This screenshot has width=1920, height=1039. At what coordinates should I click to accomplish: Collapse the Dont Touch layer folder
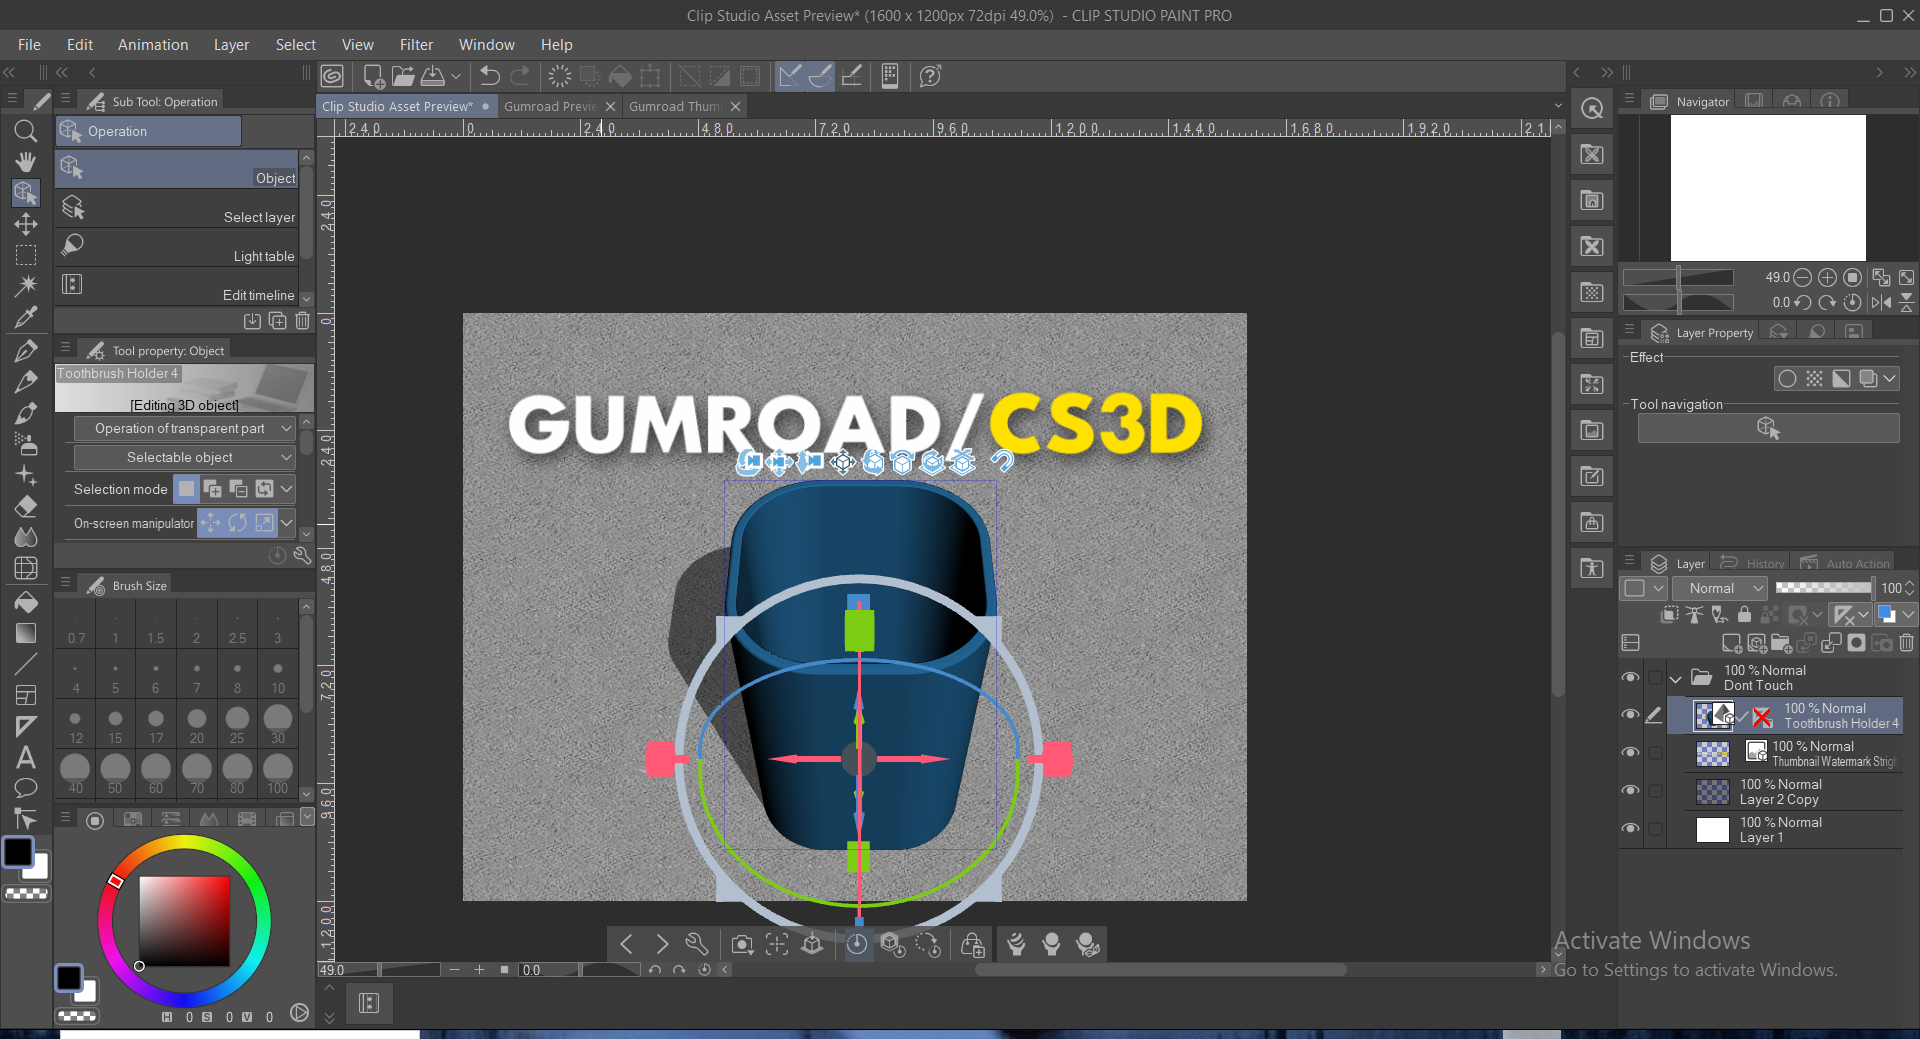click(1676, 679)
